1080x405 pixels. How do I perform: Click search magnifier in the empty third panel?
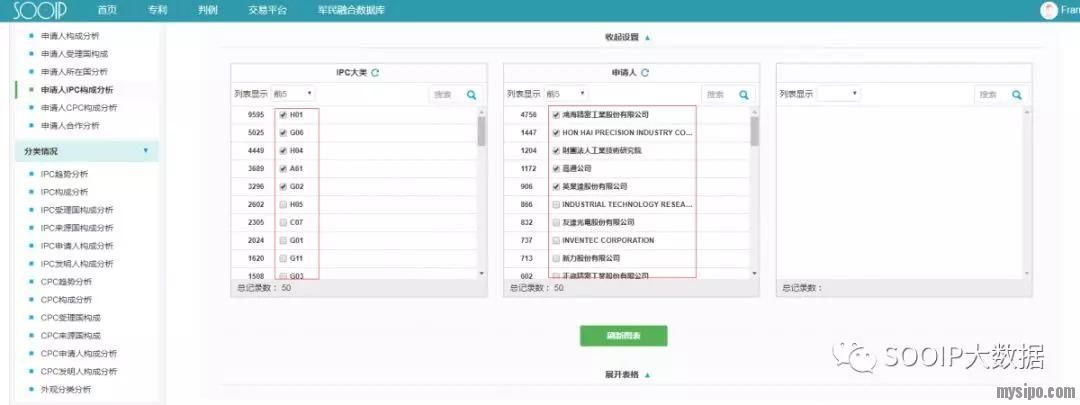[x=1016, y=95]
